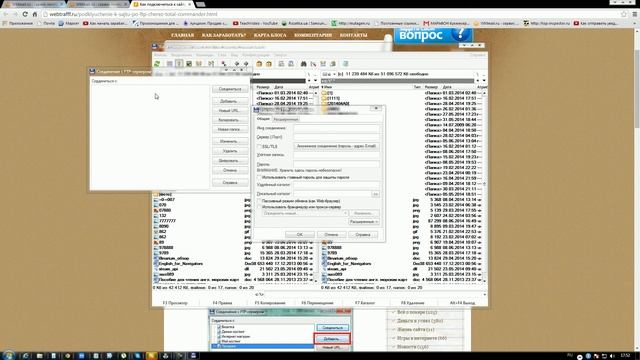The height and width of the screenshot is (360, 640).
Task: Open the Techvideo - YouTube bookmark
Action: (x=255, y=23)
